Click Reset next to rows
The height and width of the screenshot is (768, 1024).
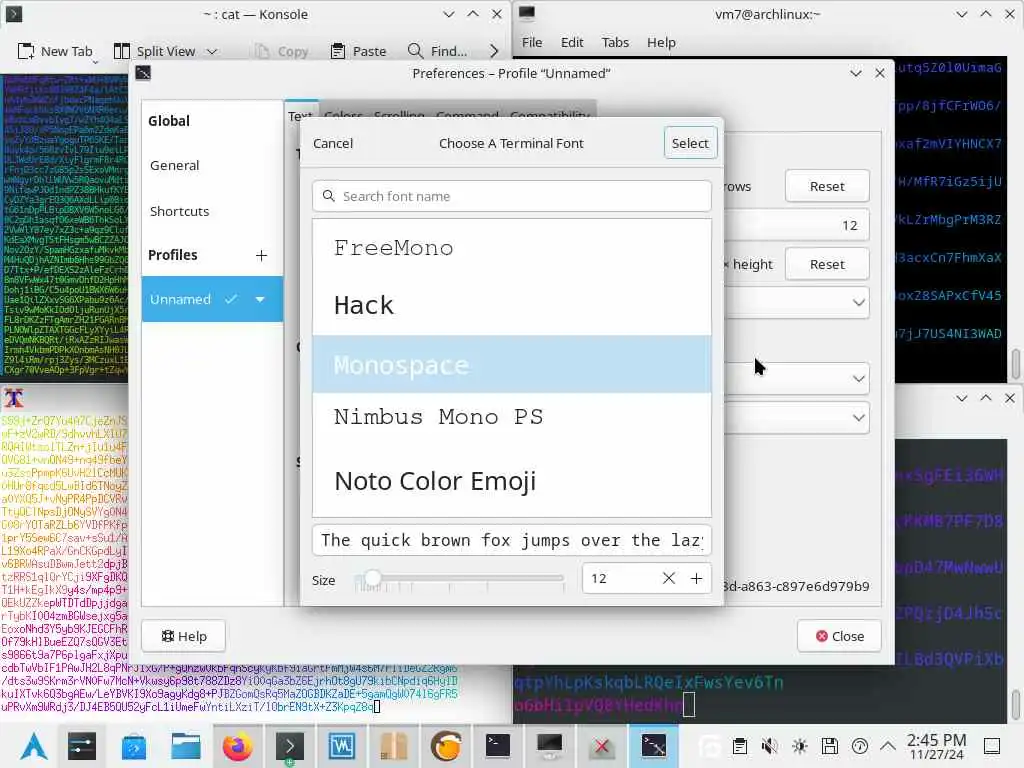(x=827, y=186)
